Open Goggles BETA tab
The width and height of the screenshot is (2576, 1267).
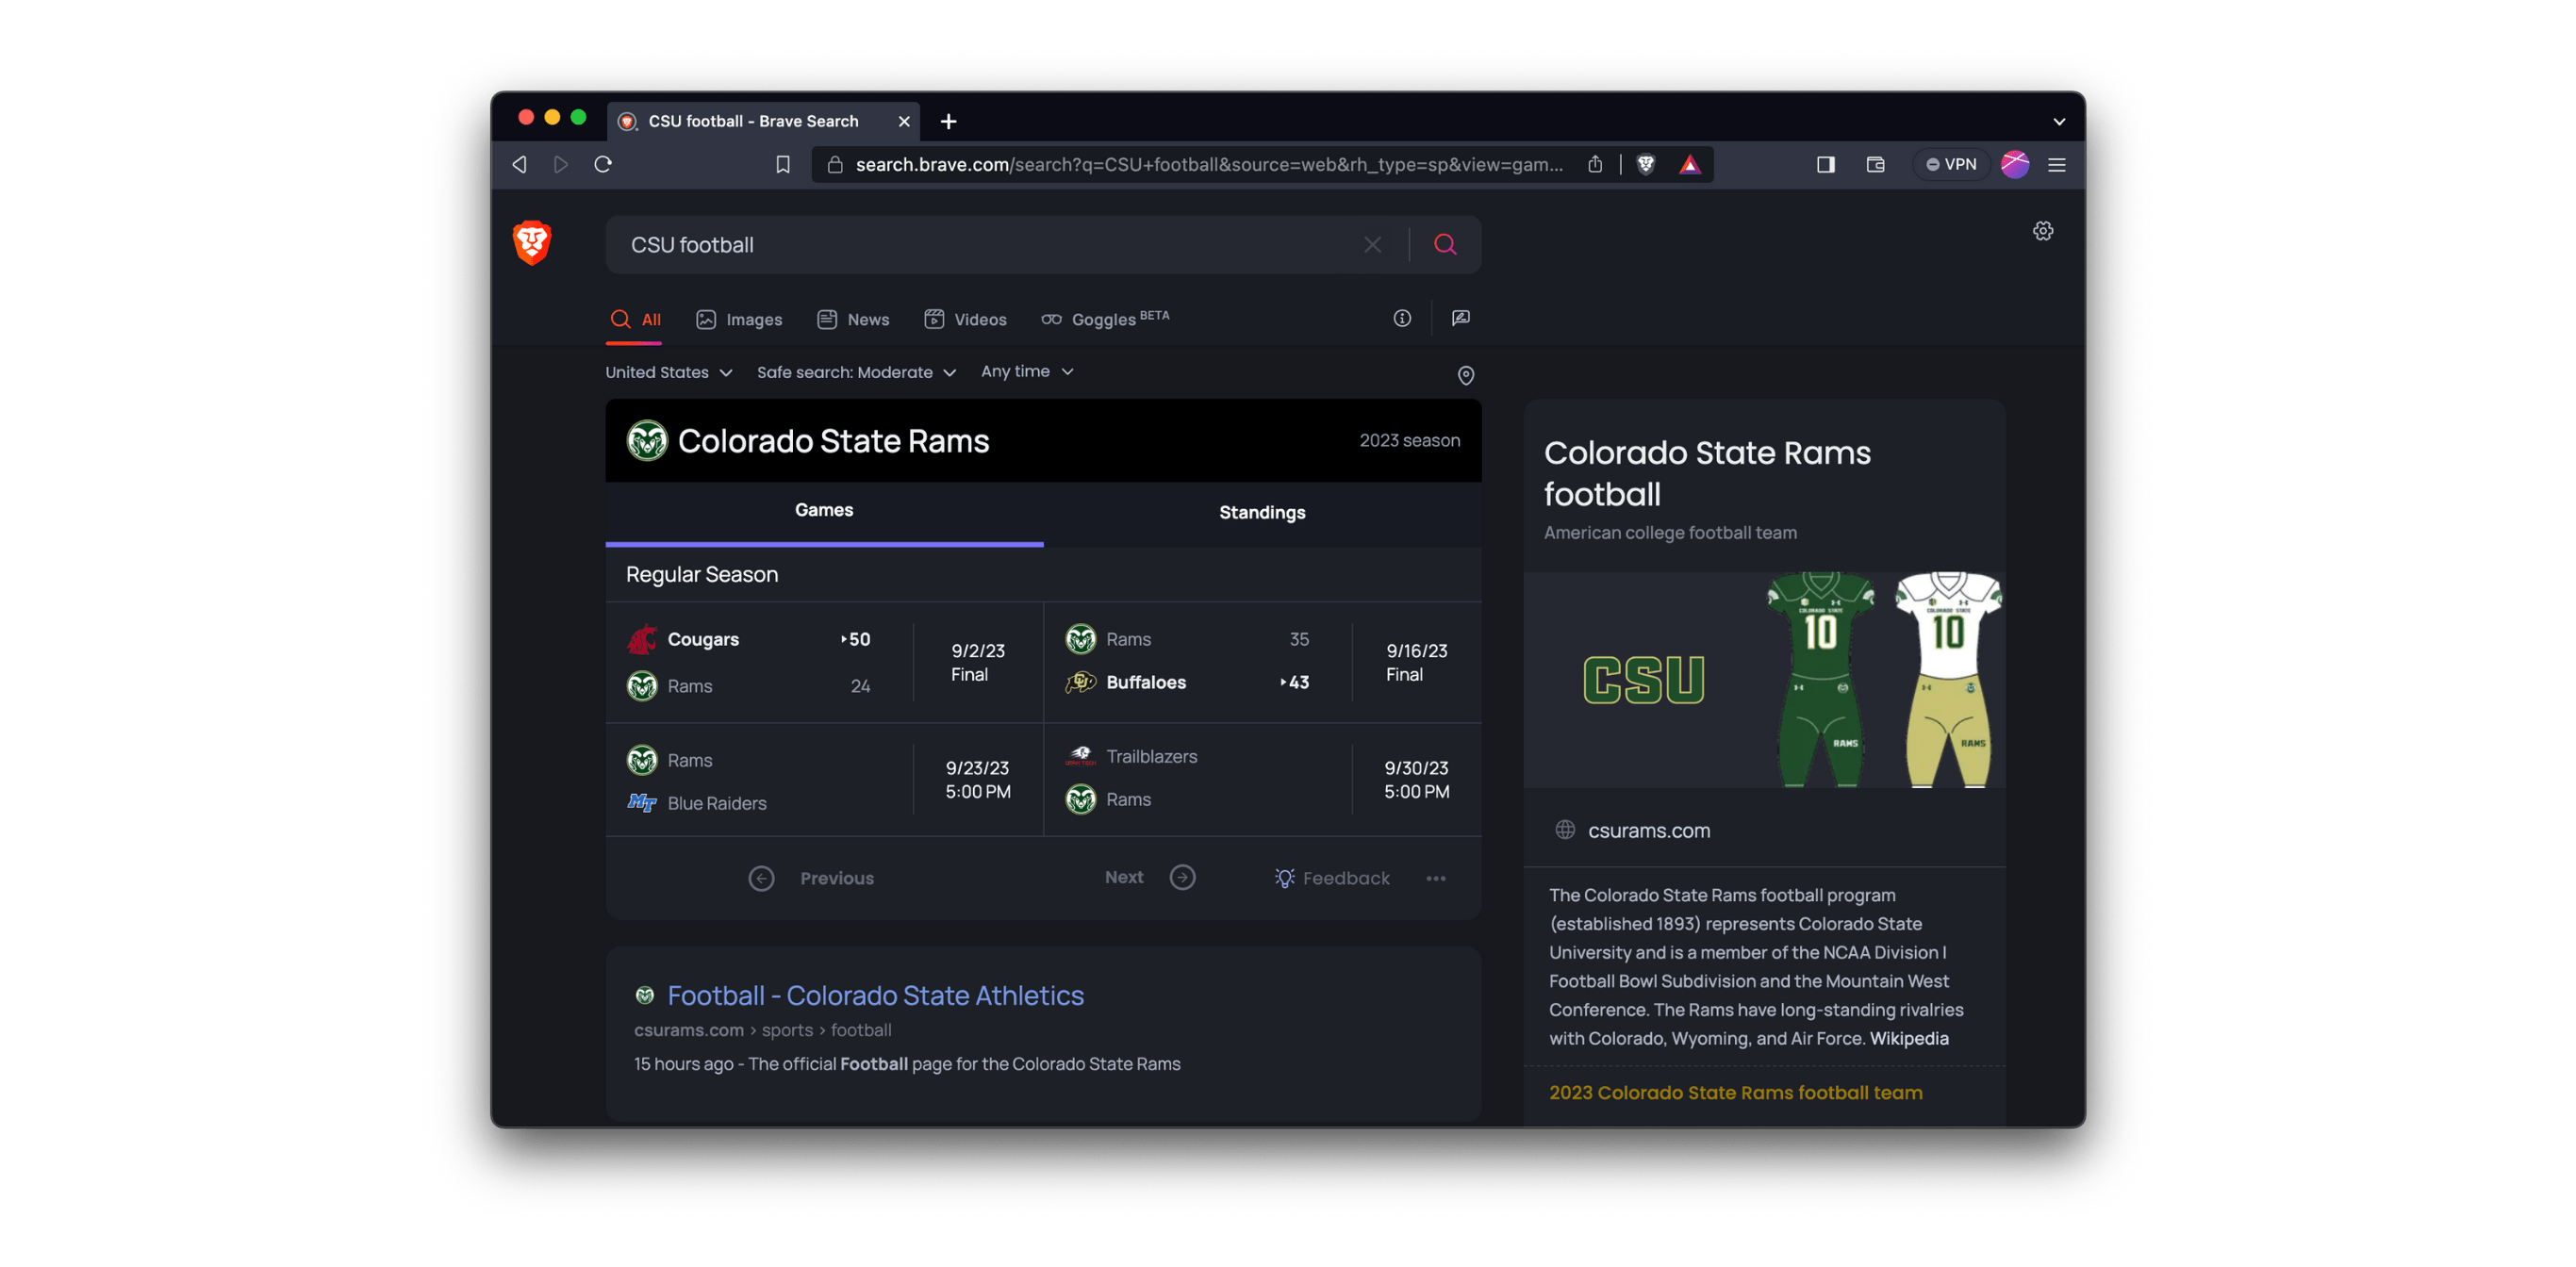[1105, 319]
